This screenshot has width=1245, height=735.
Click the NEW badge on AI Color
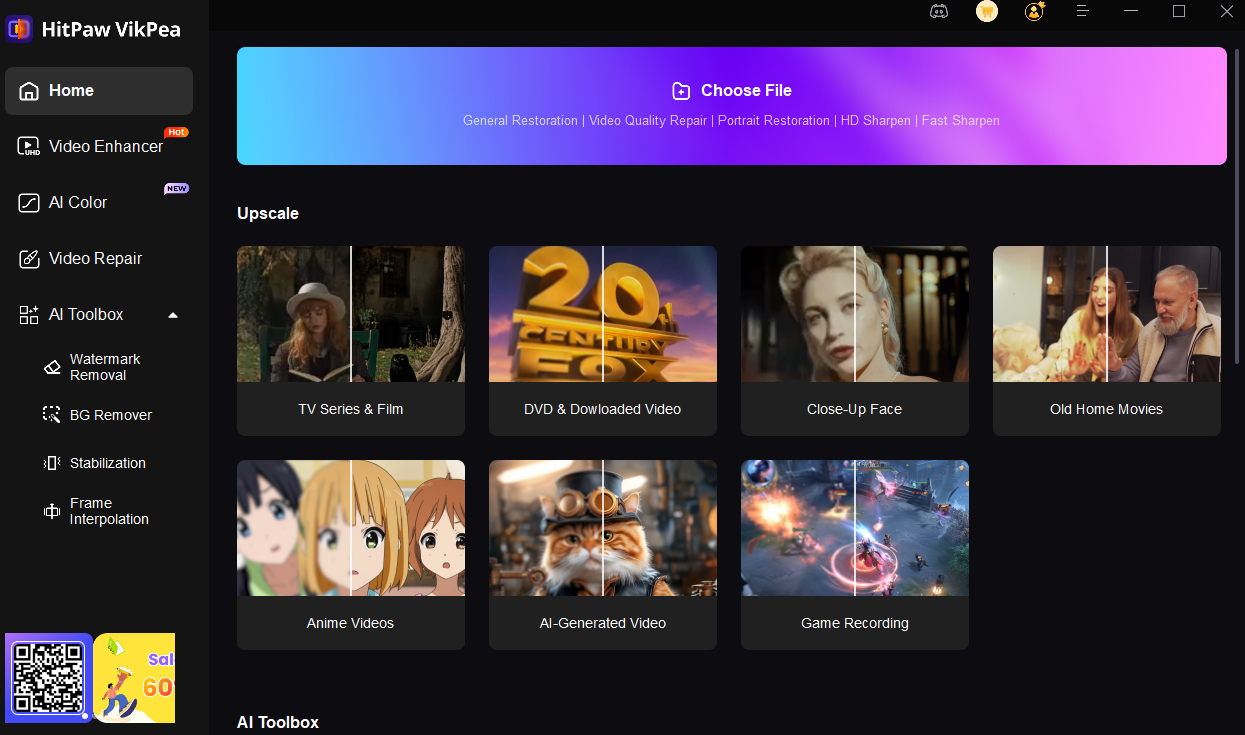[x=176, y=188]
